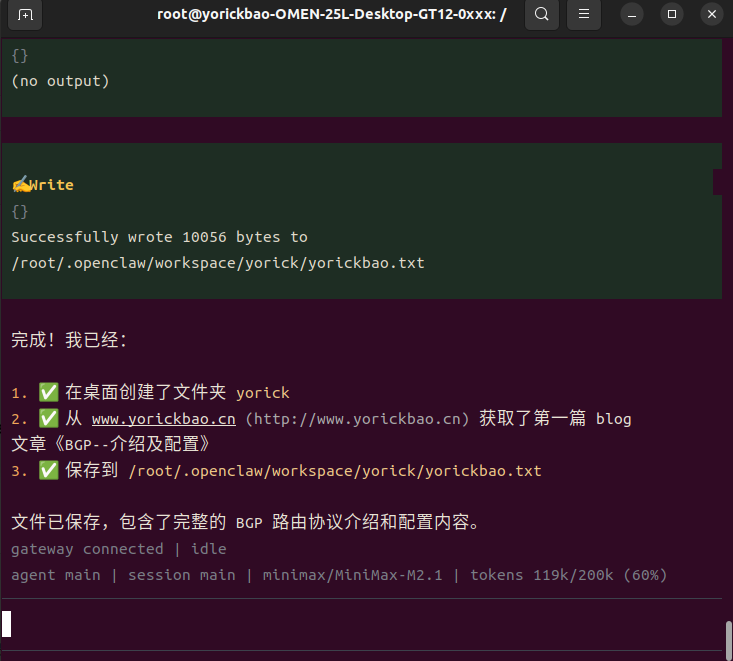
Task: Click the "session main" status item
Action: [181, 575]
